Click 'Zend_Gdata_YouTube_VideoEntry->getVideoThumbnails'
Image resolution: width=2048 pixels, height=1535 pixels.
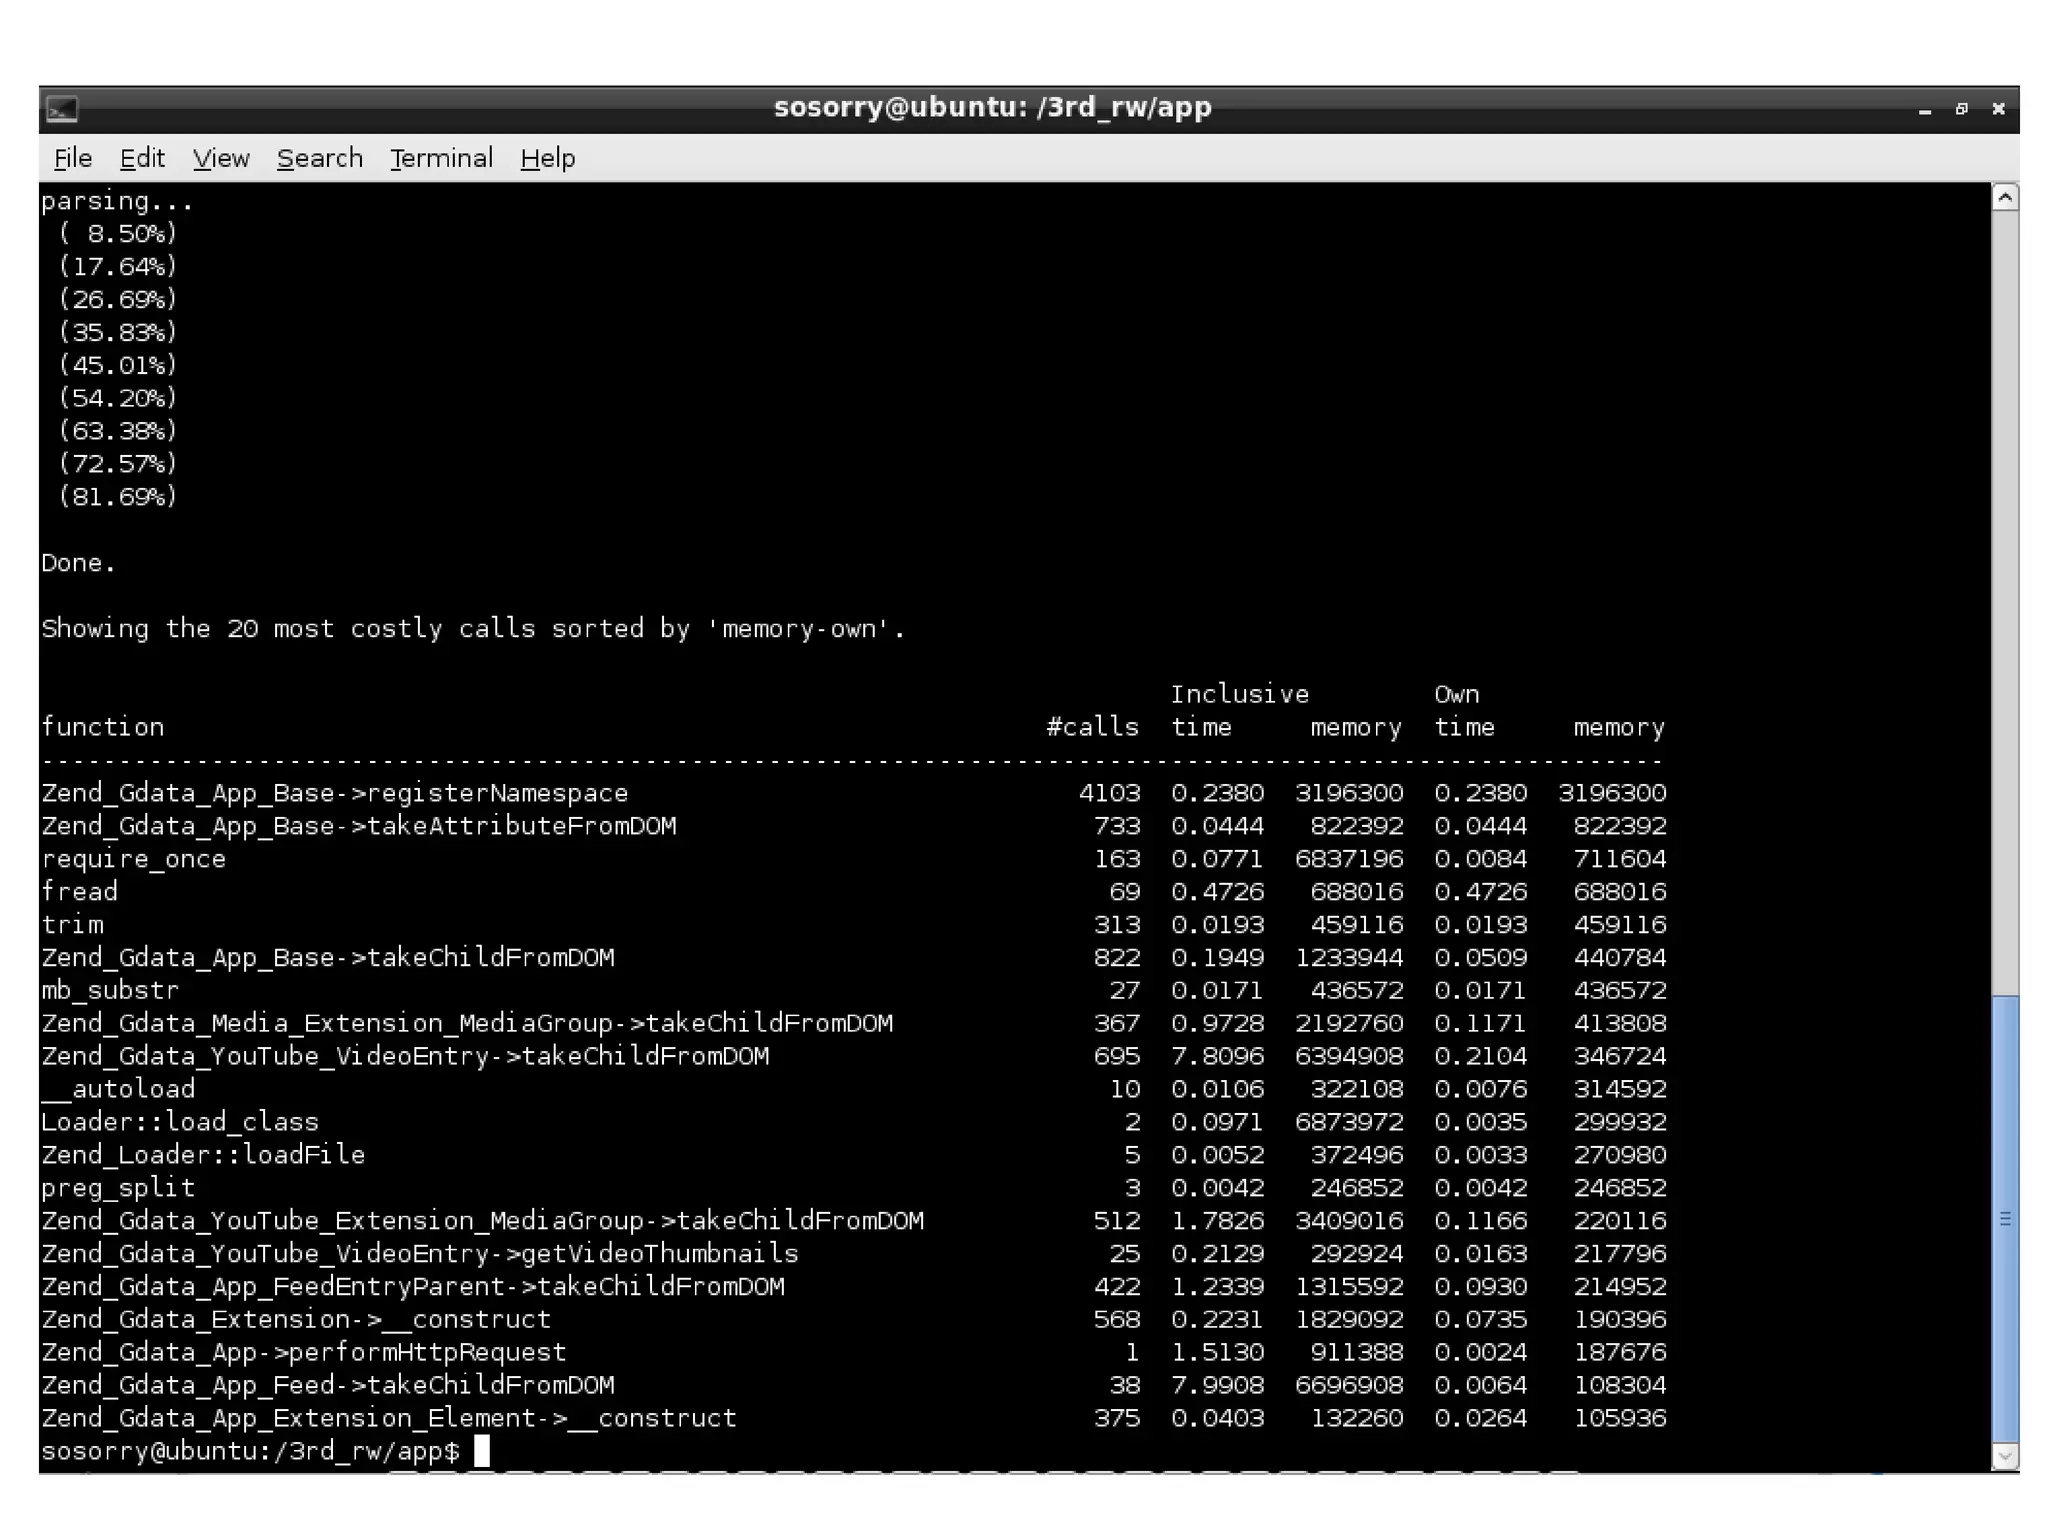pos(420,1254)
